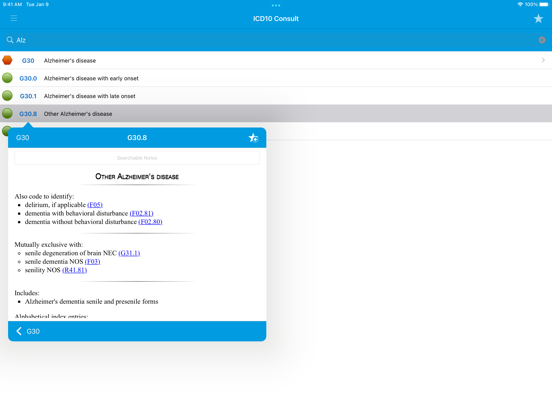552x414 pixels.
Task: Click the ICD10 Consult title
Action: 276,19
